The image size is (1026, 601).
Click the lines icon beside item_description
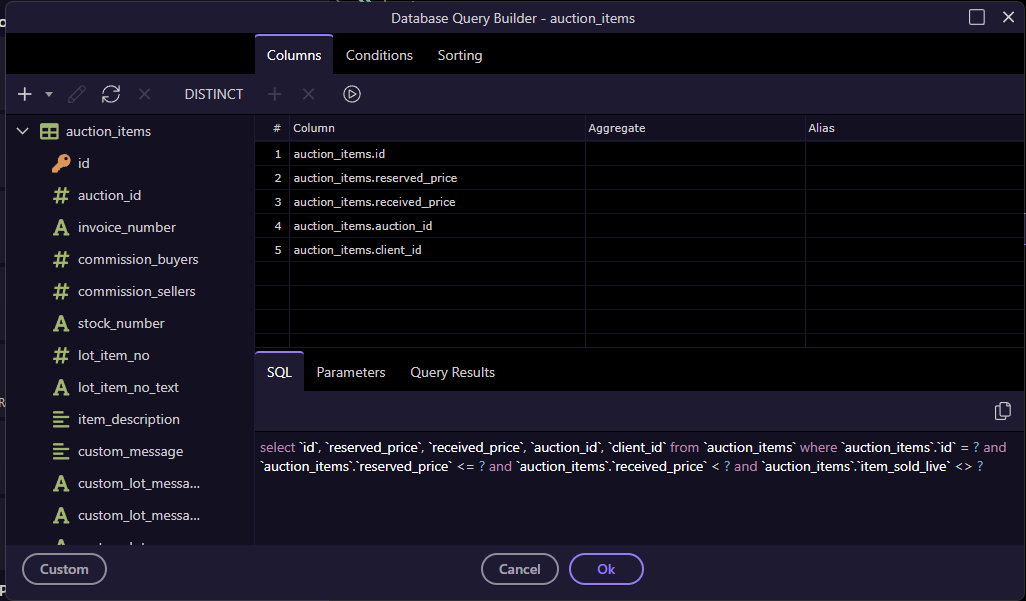[61, 419]
